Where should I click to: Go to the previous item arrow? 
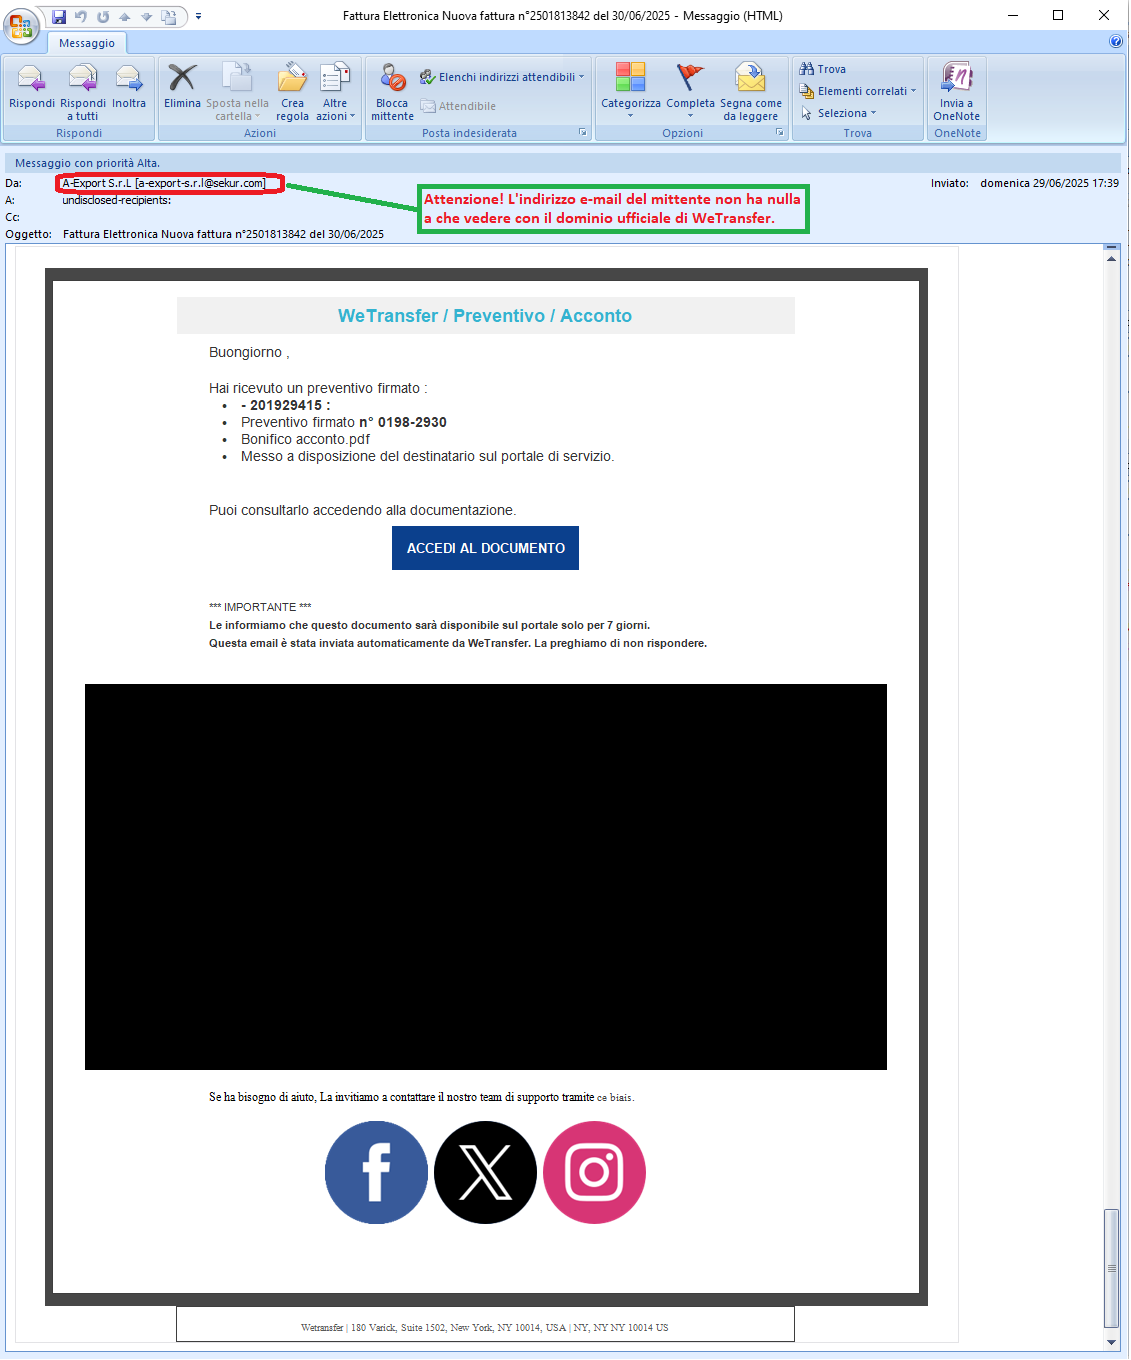[125, 16]
